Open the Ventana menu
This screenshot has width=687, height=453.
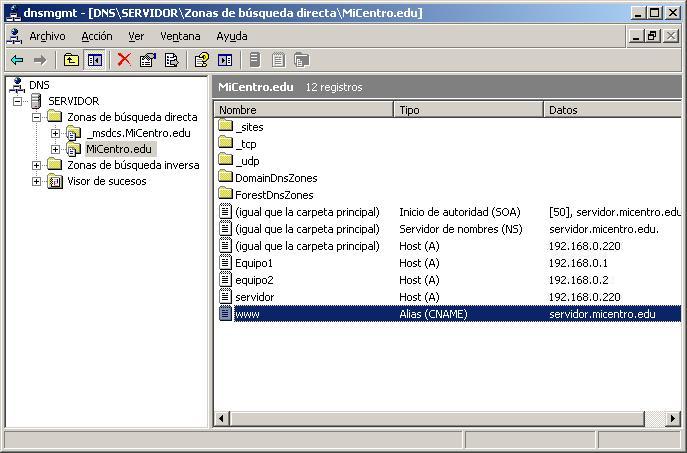pos(180,36)
